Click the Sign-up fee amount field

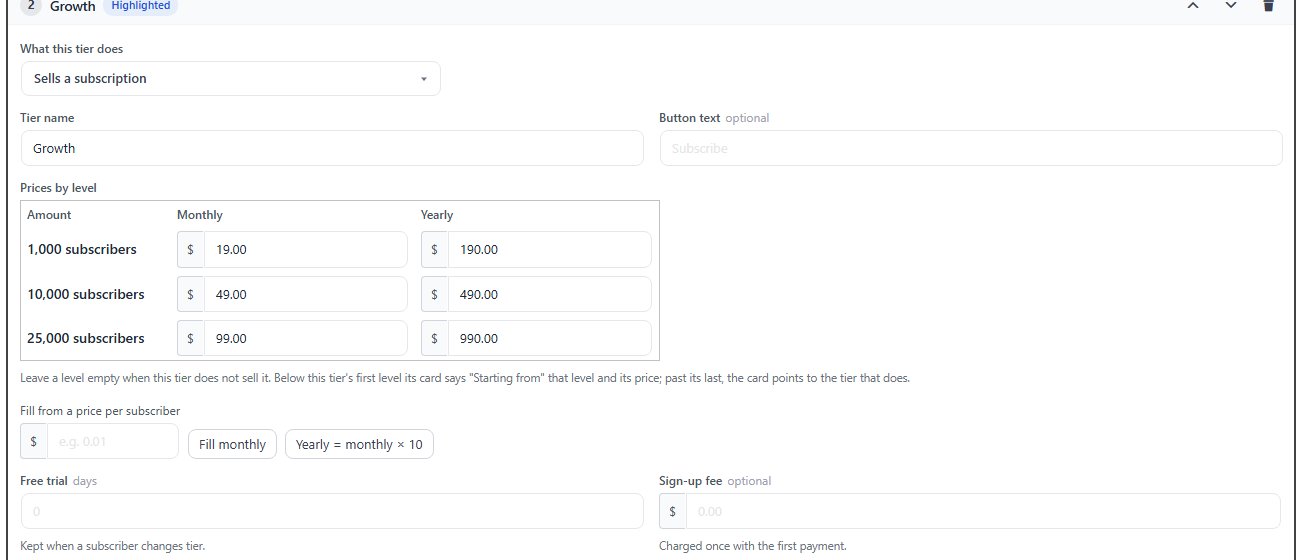983,511
